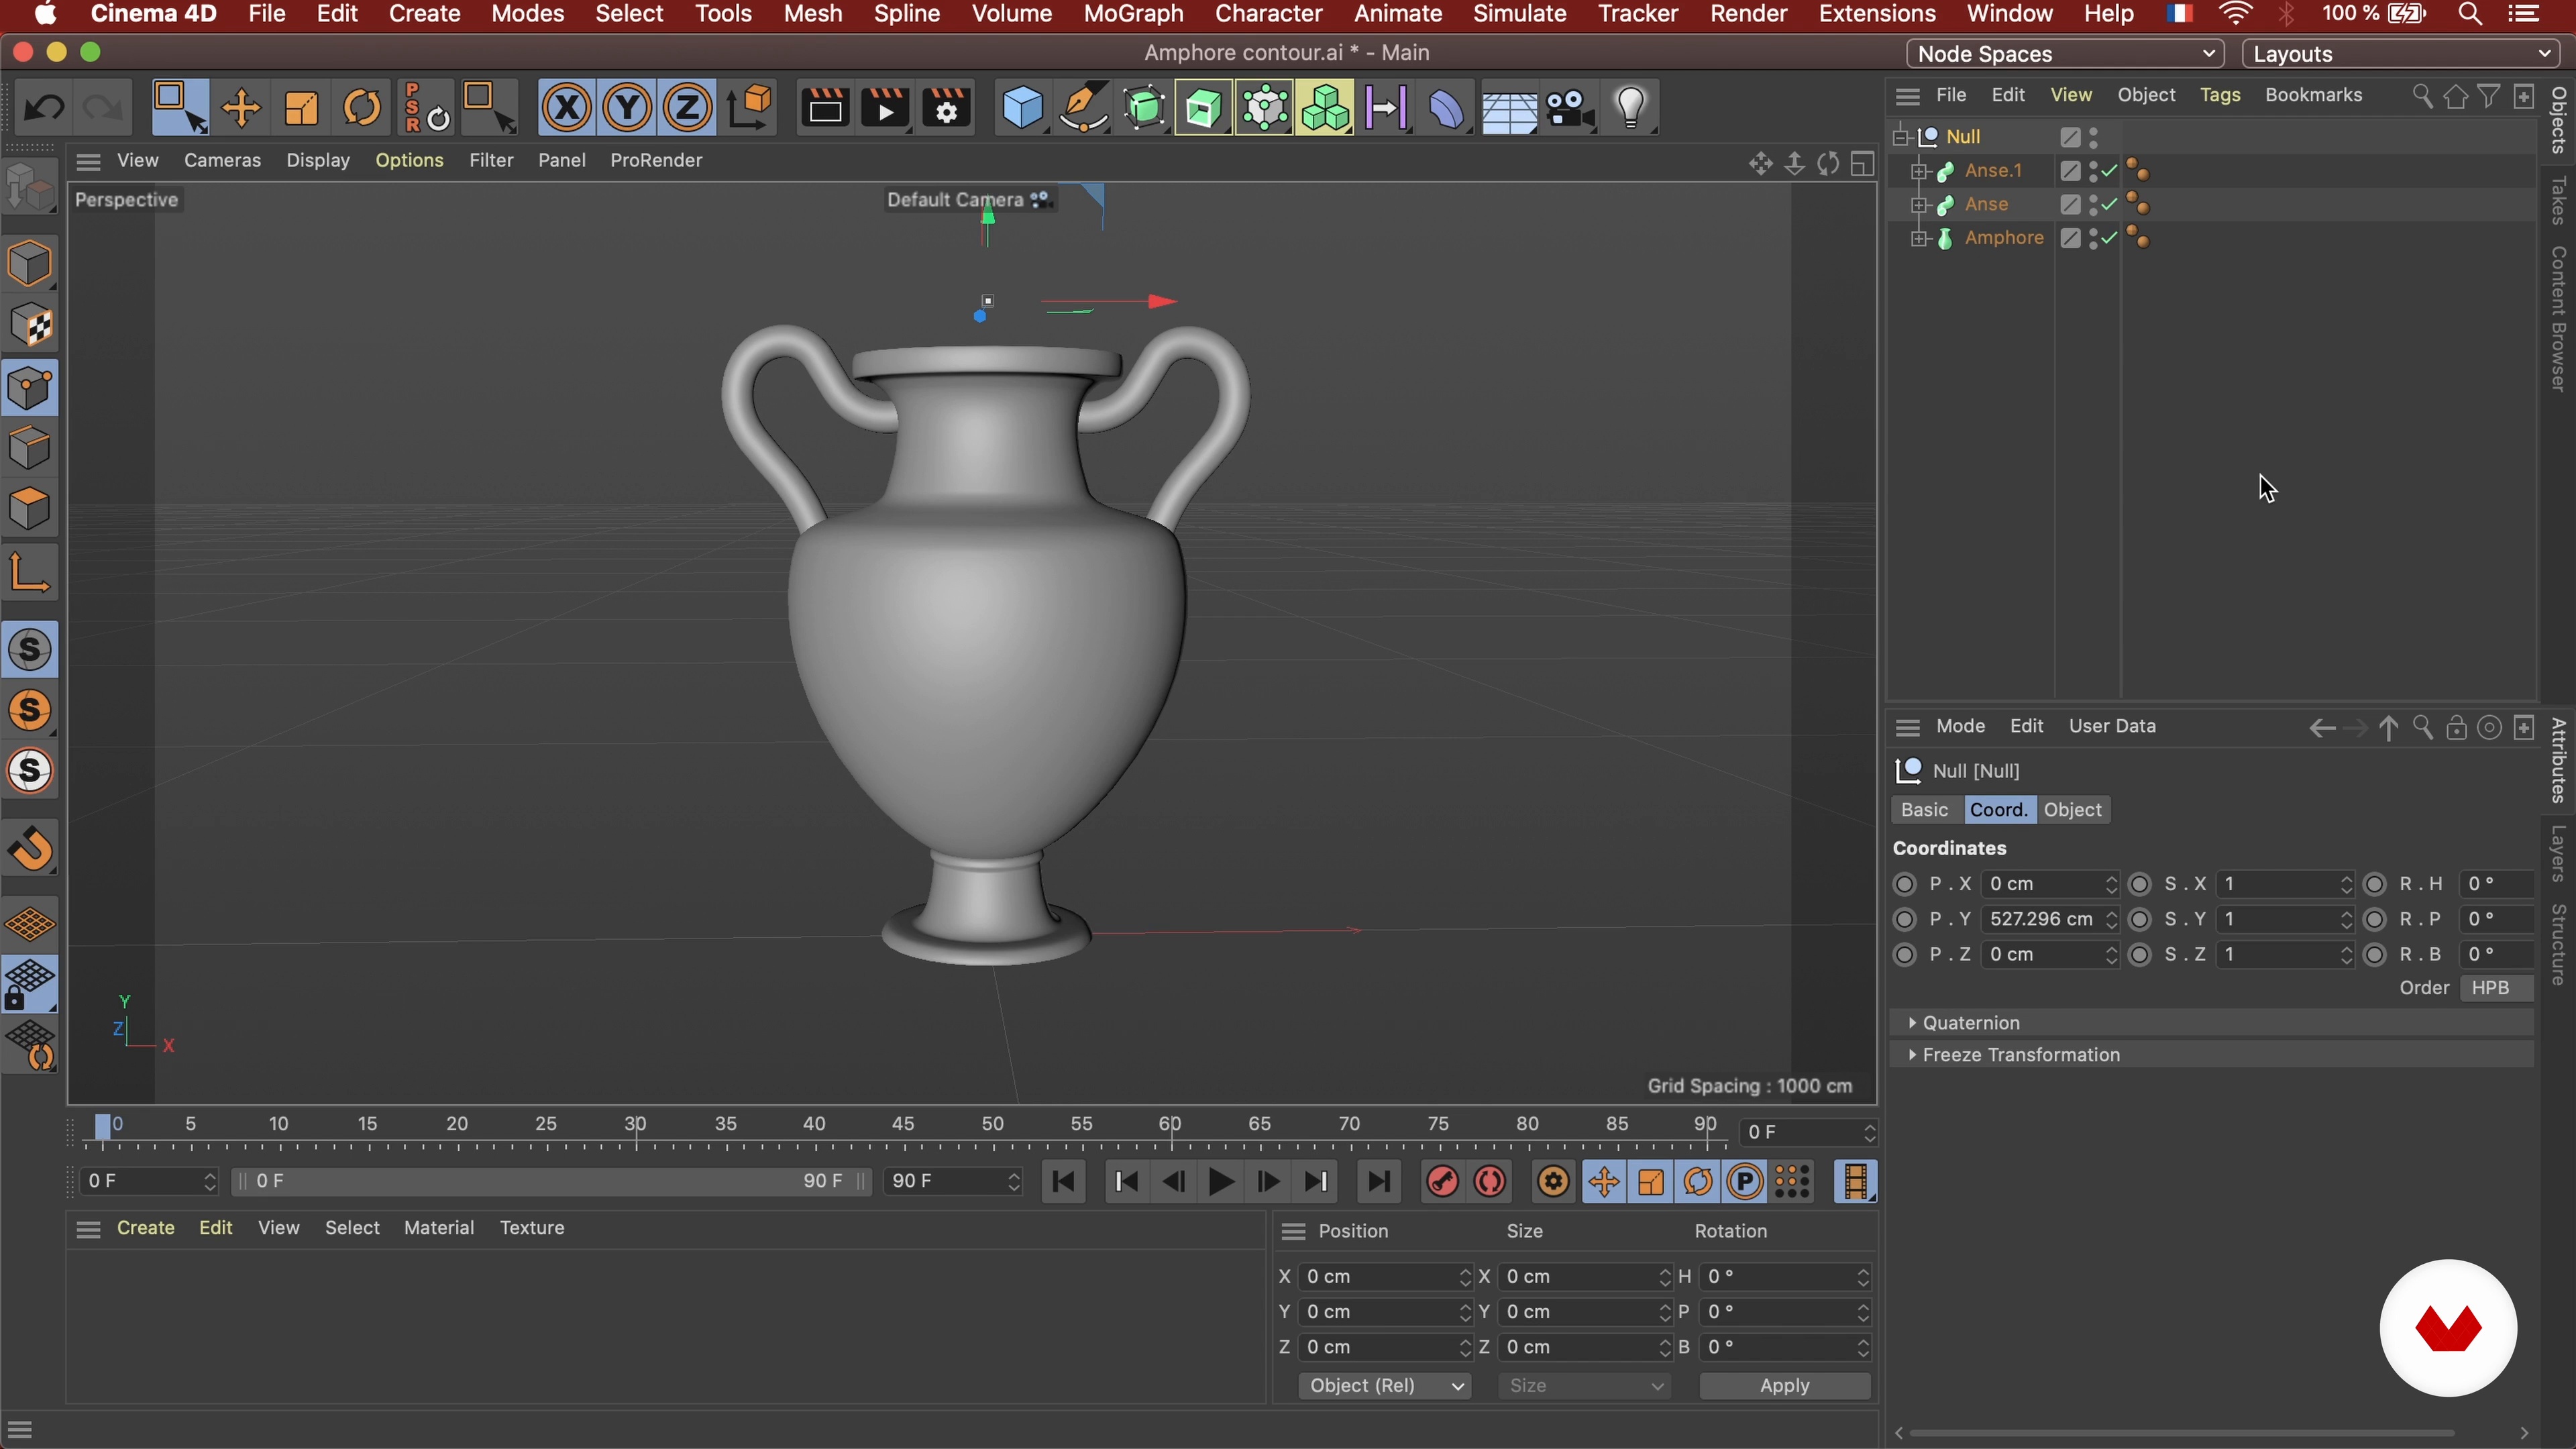Toggle Autokeying button
Screen dimensions: 2576x1449
point(1490,1182)
